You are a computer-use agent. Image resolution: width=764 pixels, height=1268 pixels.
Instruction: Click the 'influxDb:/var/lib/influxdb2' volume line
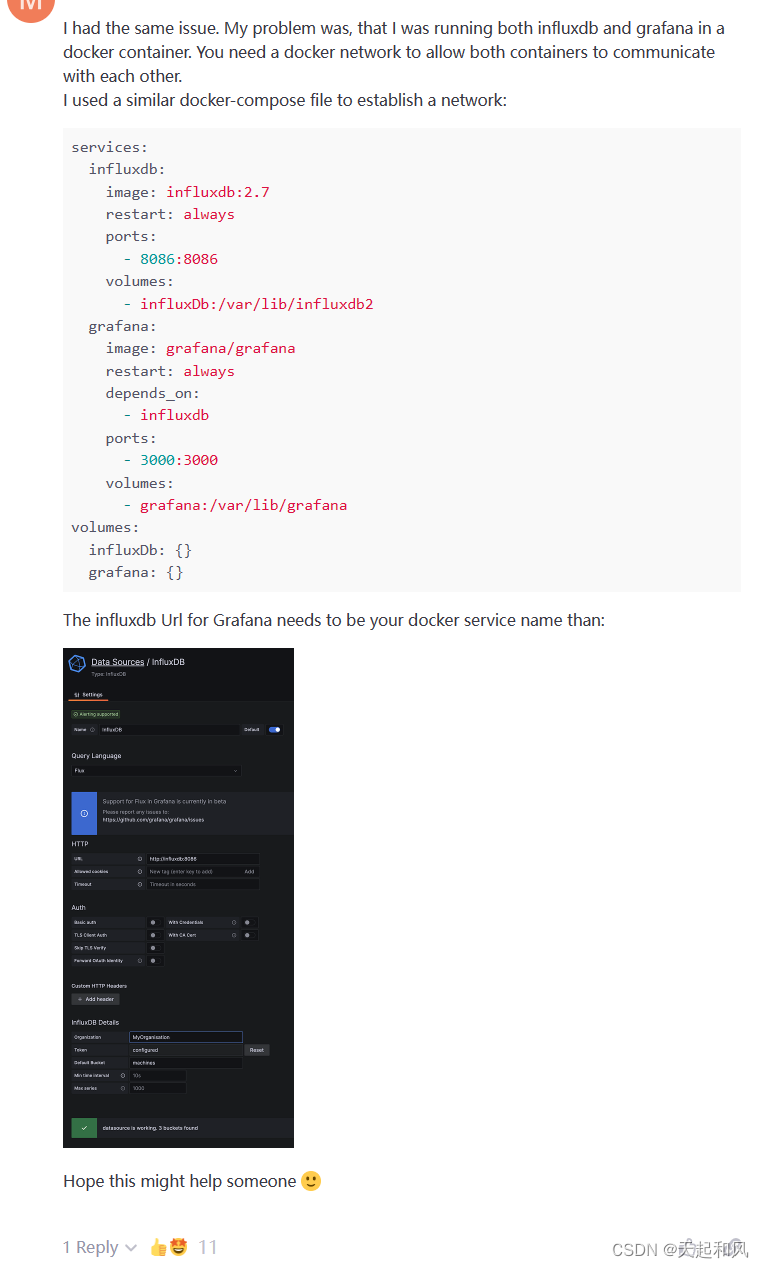click(249, 304)
